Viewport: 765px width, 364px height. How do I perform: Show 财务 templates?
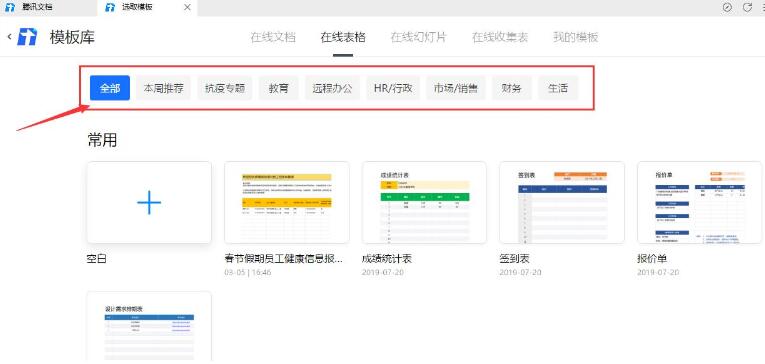tap(511, 88)
